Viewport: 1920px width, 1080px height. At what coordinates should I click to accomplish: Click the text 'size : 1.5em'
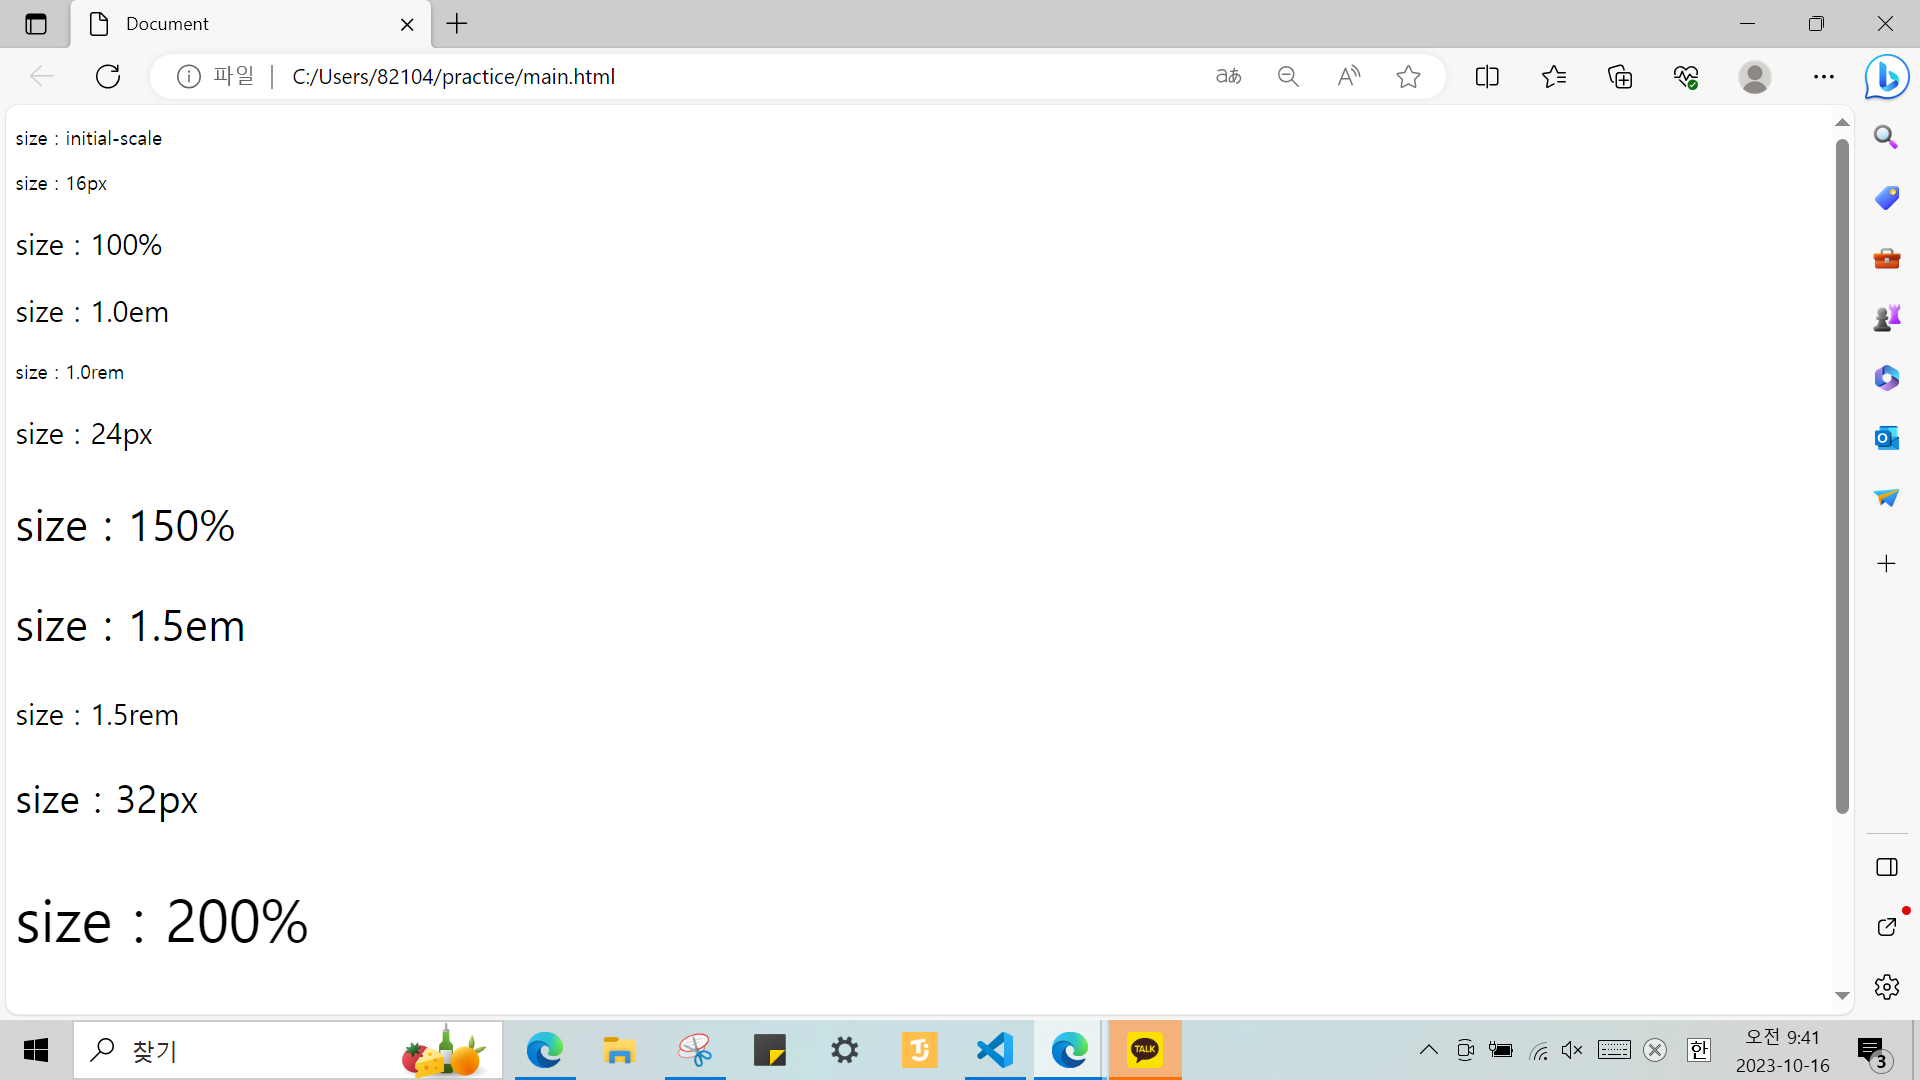coord(130,626)
